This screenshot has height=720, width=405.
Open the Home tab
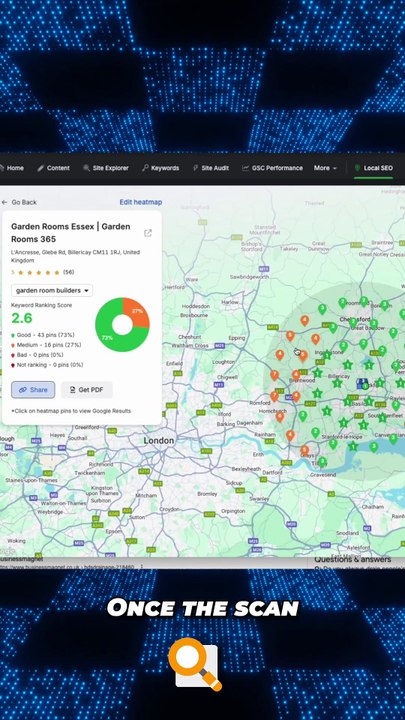(12, 168)
